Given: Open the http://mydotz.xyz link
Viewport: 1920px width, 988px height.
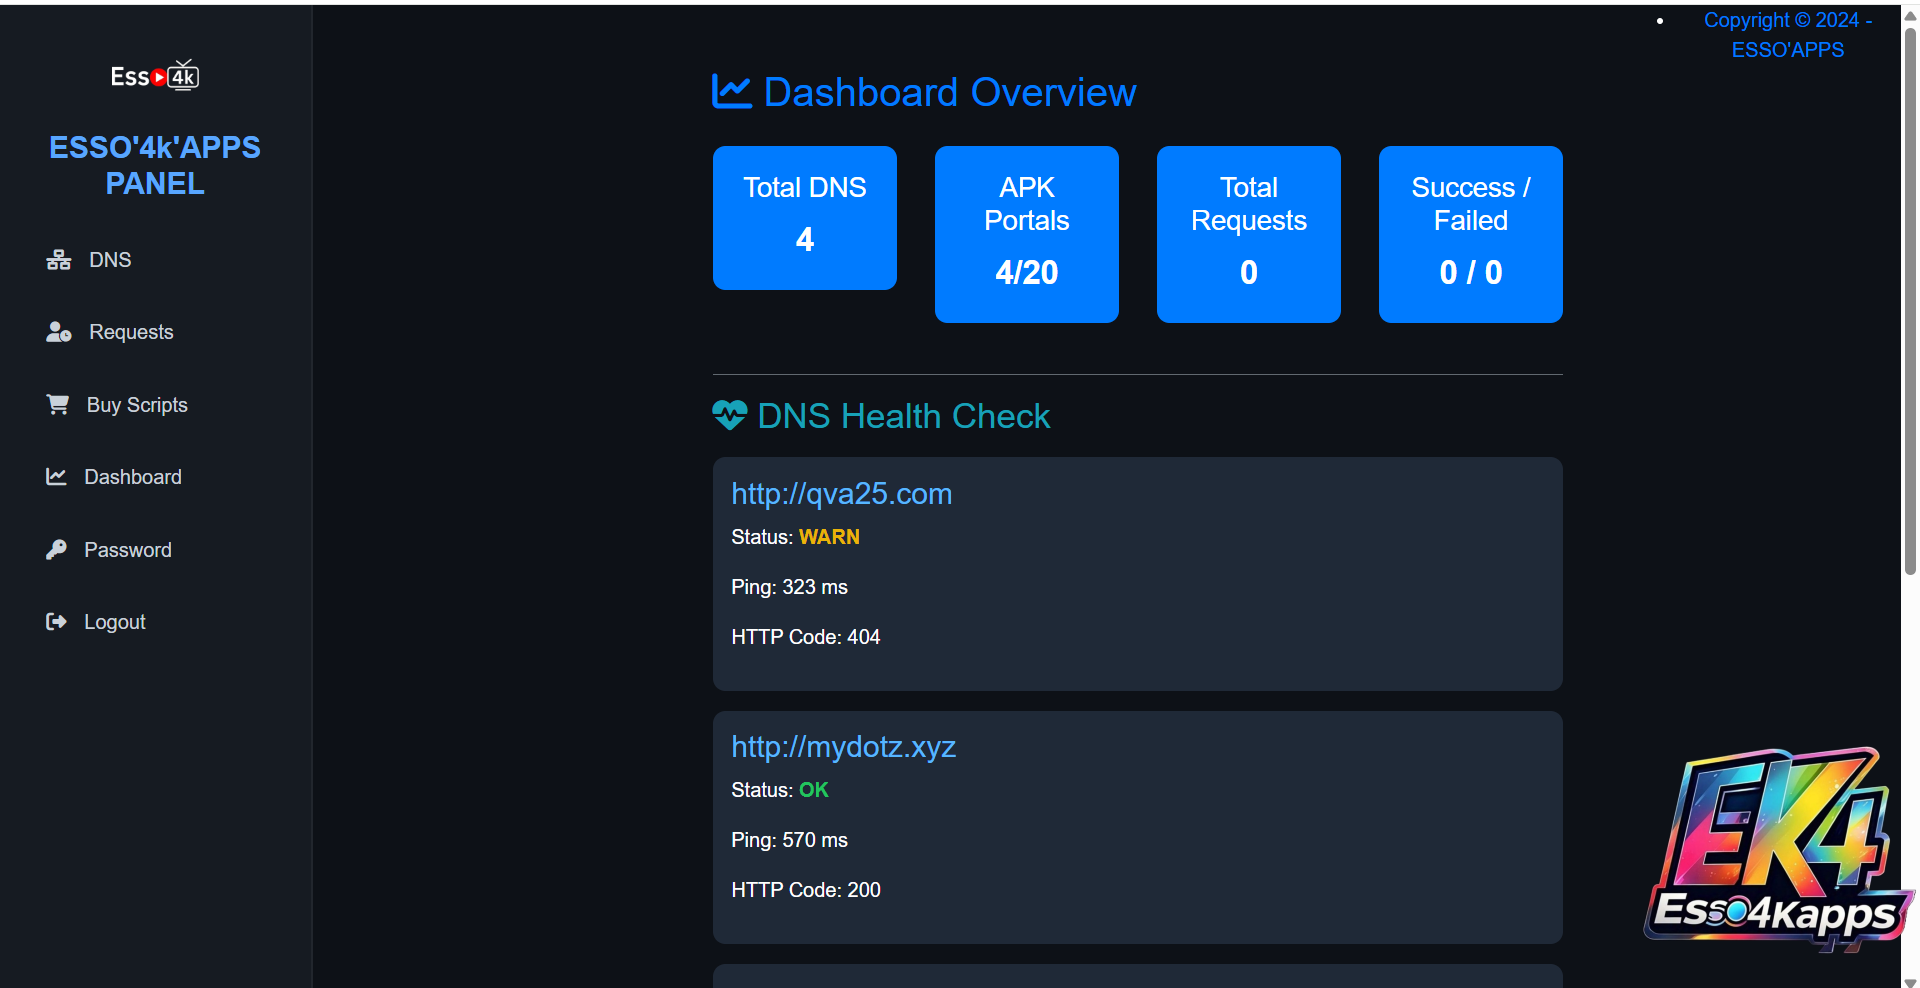Looking at the screenshot, I should pos(843,747).
